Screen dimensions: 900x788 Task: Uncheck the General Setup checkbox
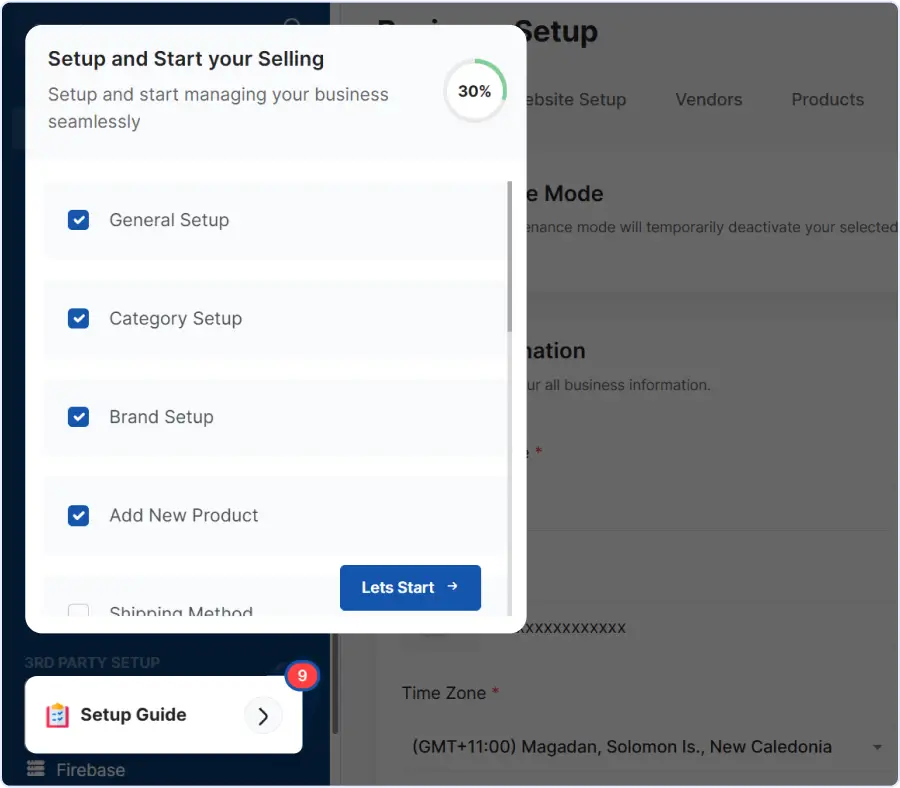(78, 220)
